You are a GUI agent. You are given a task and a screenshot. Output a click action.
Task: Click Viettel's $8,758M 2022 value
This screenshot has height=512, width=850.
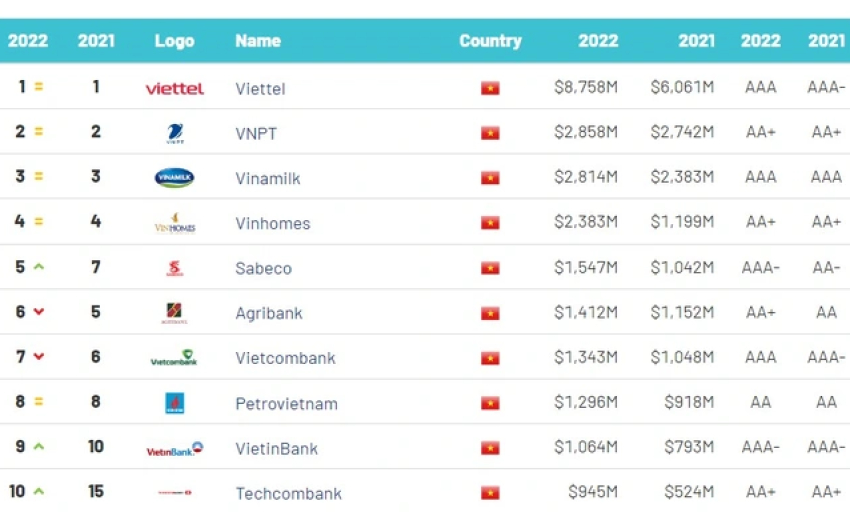coord(586,87)
